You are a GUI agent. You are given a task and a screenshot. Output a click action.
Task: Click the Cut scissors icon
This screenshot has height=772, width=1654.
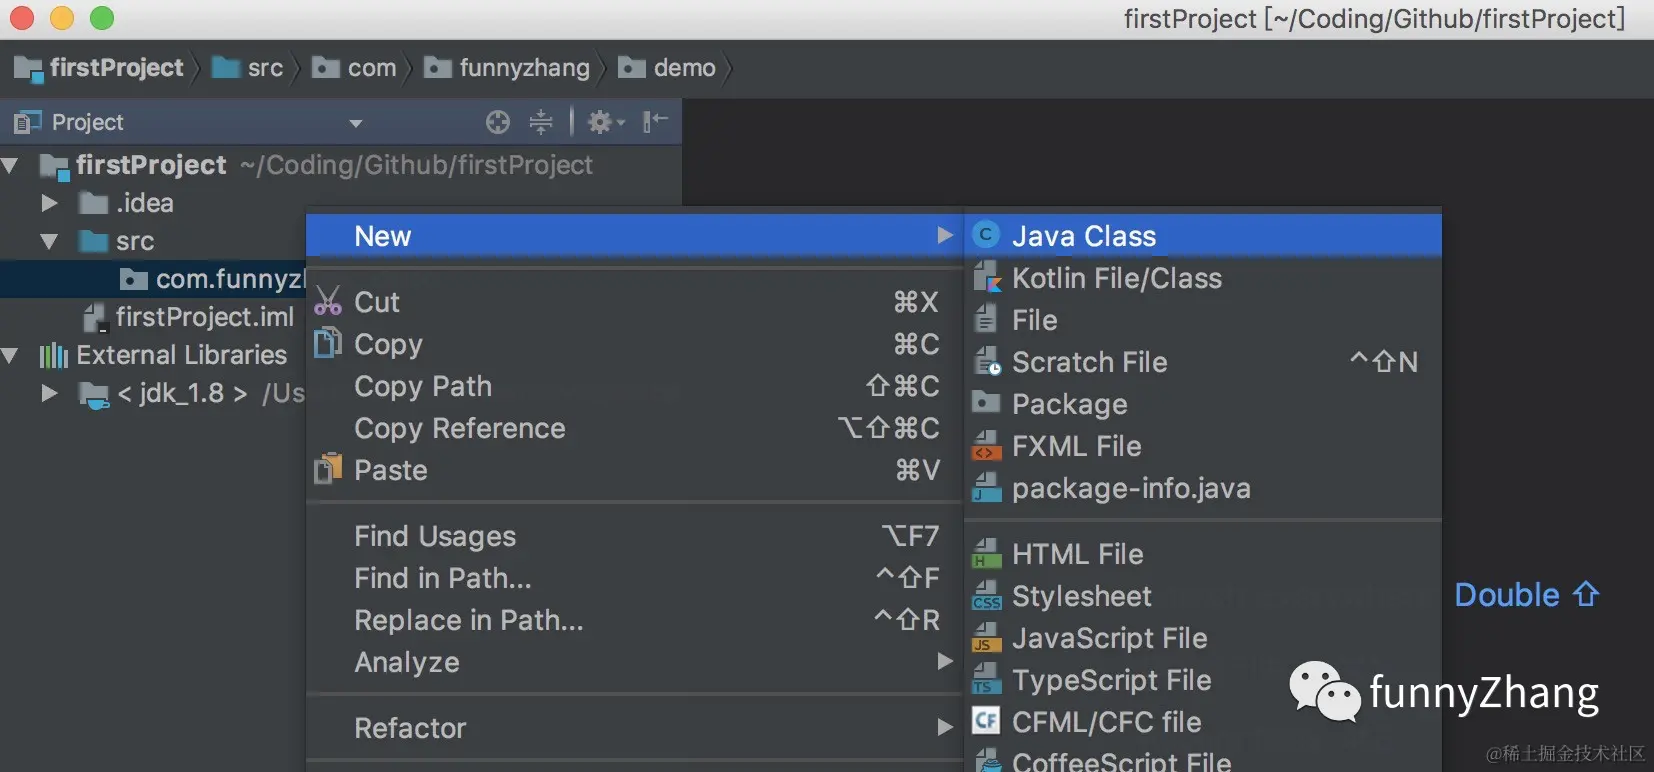(x=328, y=301)
